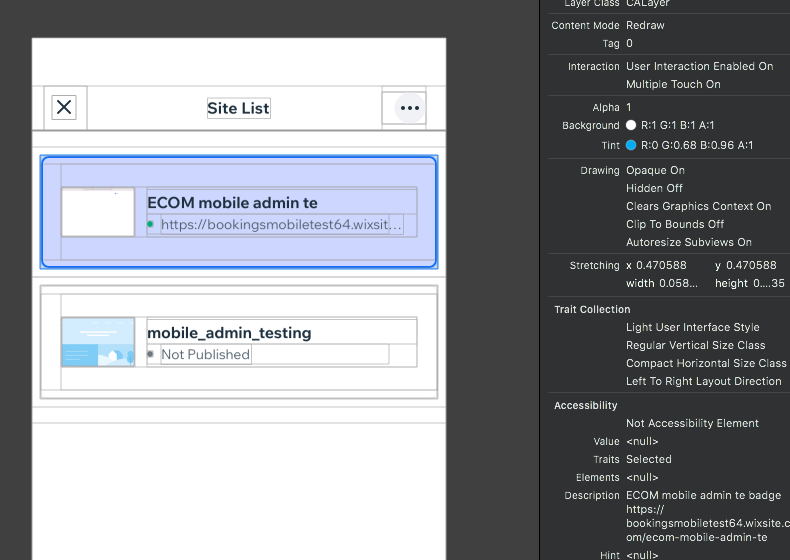The height and width of the screenshot is (560, 790).
Task: Click Multiple Touch On text
Action: tap(673, 84)
